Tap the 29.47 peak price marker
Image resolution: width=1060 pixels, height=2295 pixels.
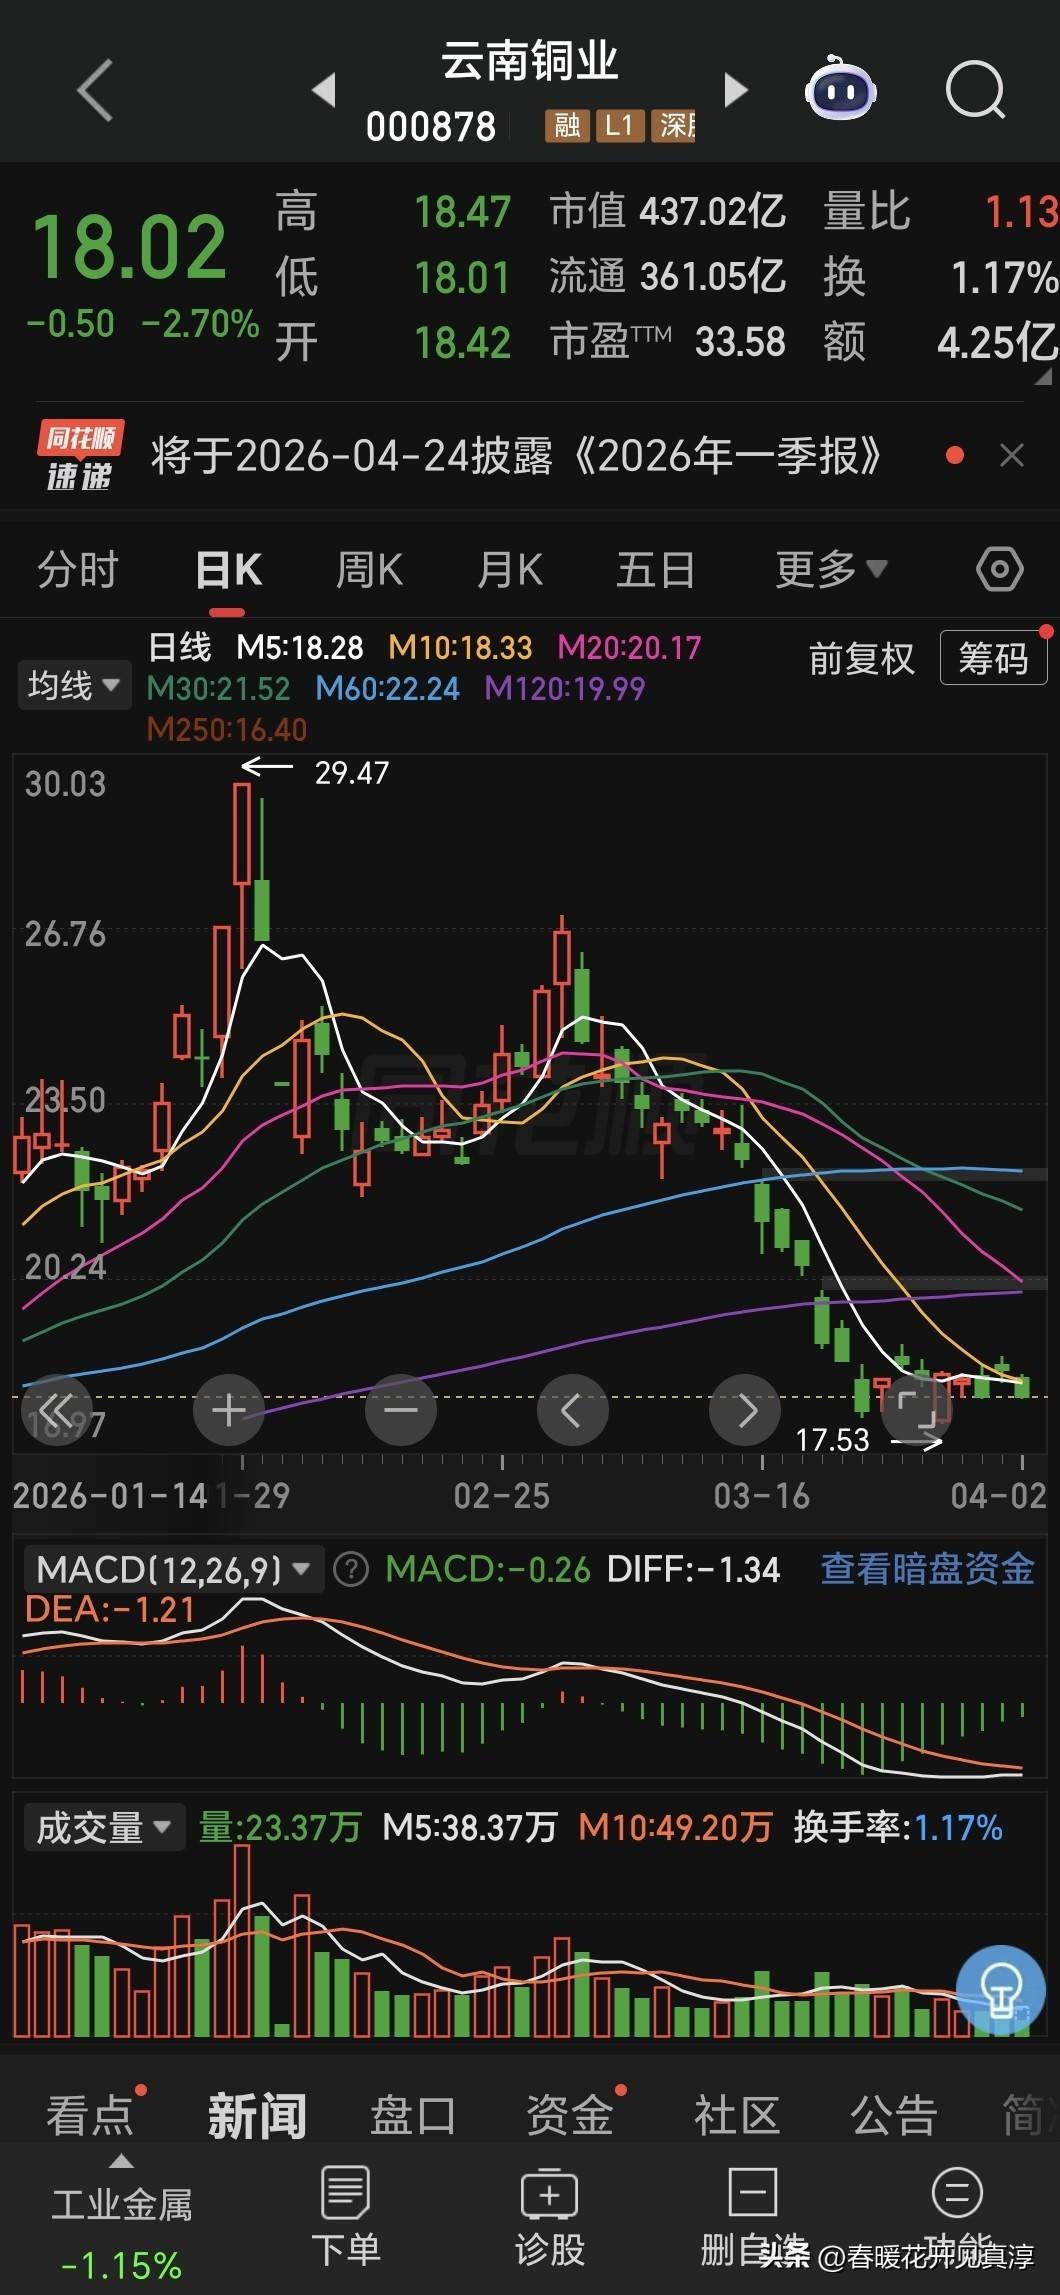coord(351,772)
